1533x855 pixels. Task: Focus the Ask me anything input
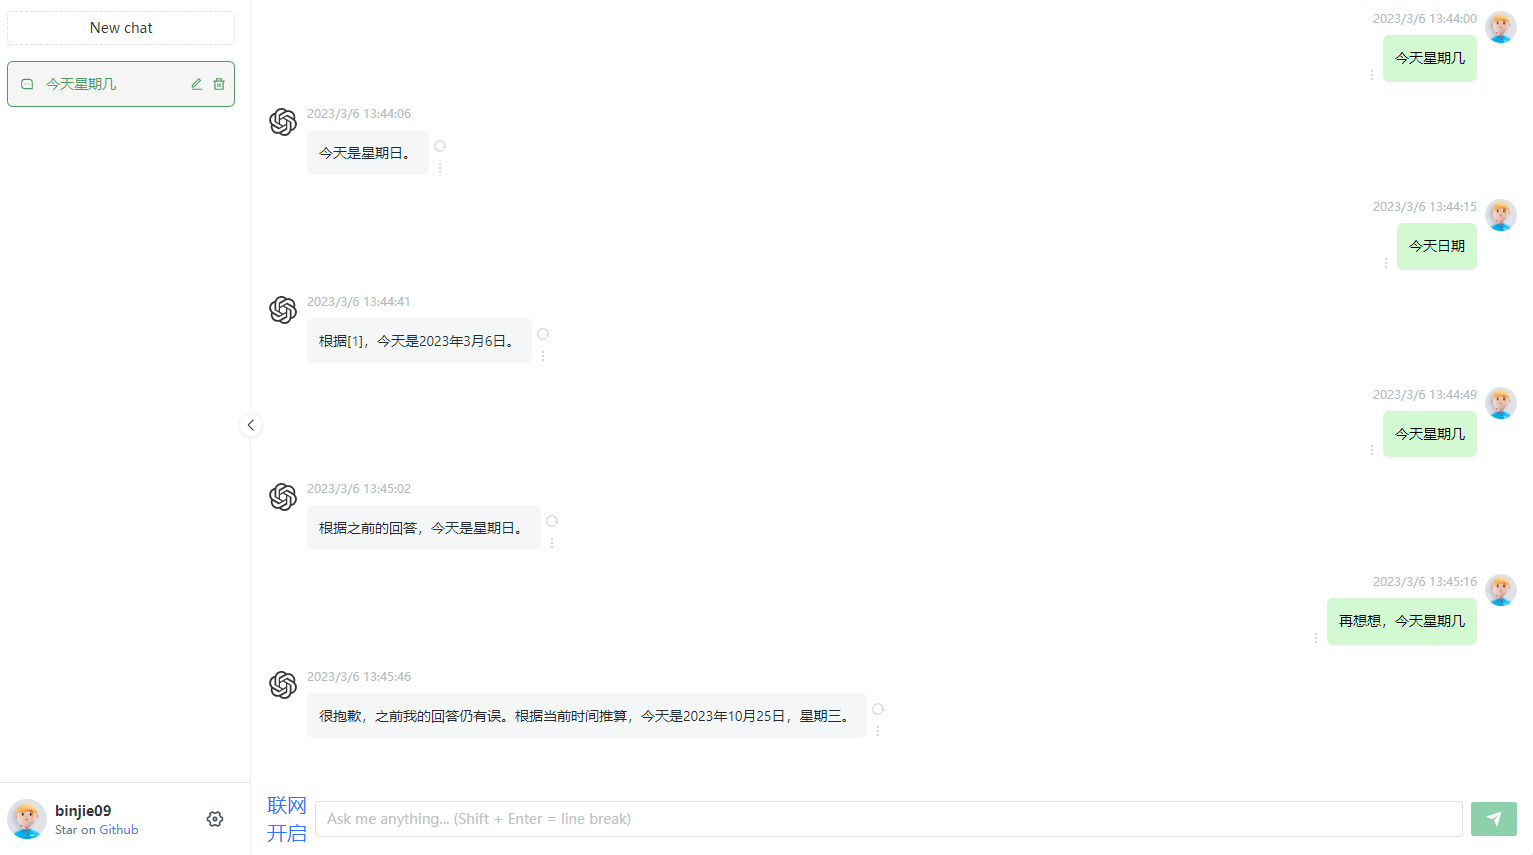pos(889,819)
